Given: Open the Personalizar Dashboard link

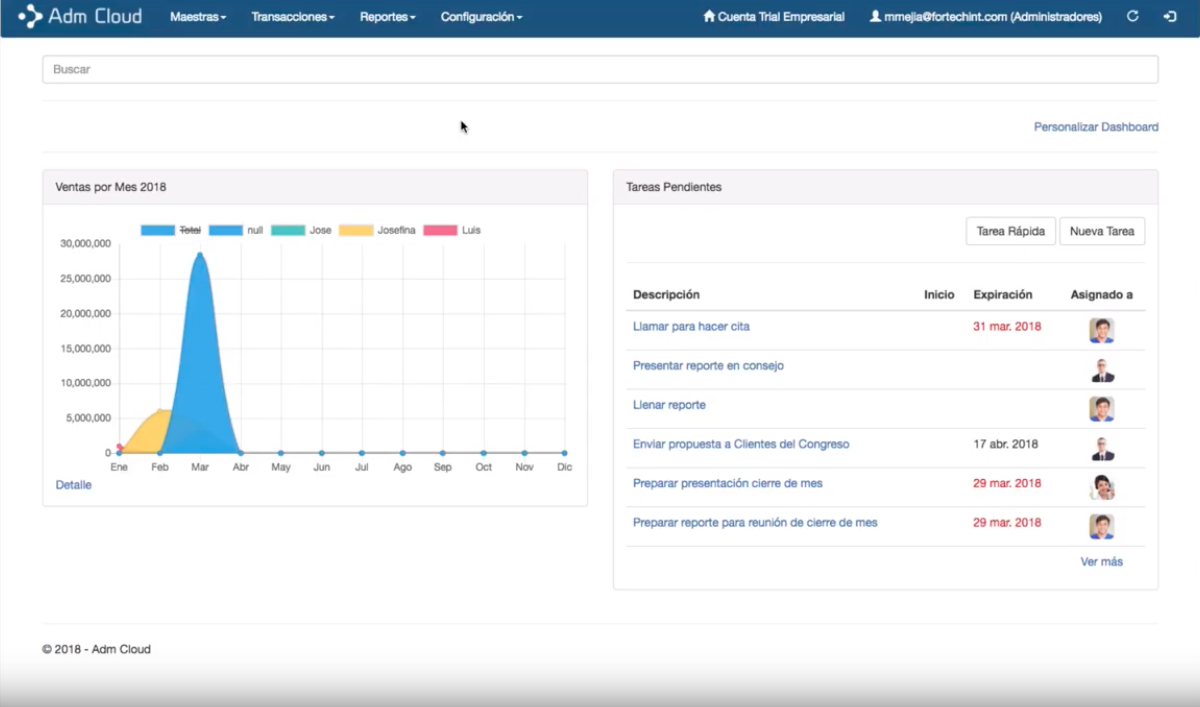Looking at the screenshot, I should (x=1095, y=127).
